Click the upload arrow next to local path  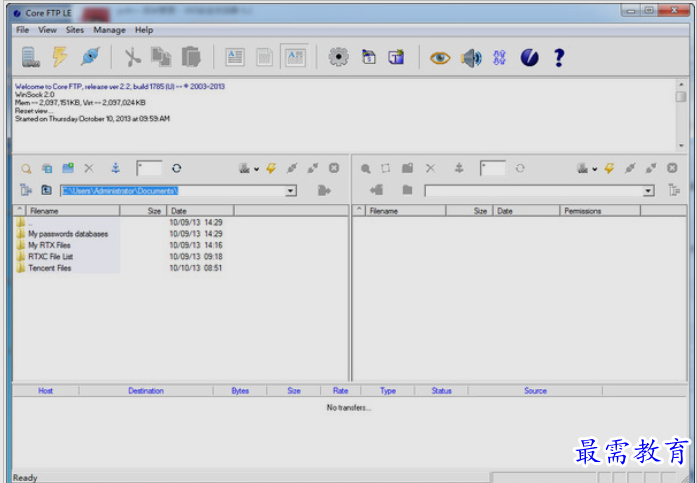pyautogui.click(x=324, y=191)
